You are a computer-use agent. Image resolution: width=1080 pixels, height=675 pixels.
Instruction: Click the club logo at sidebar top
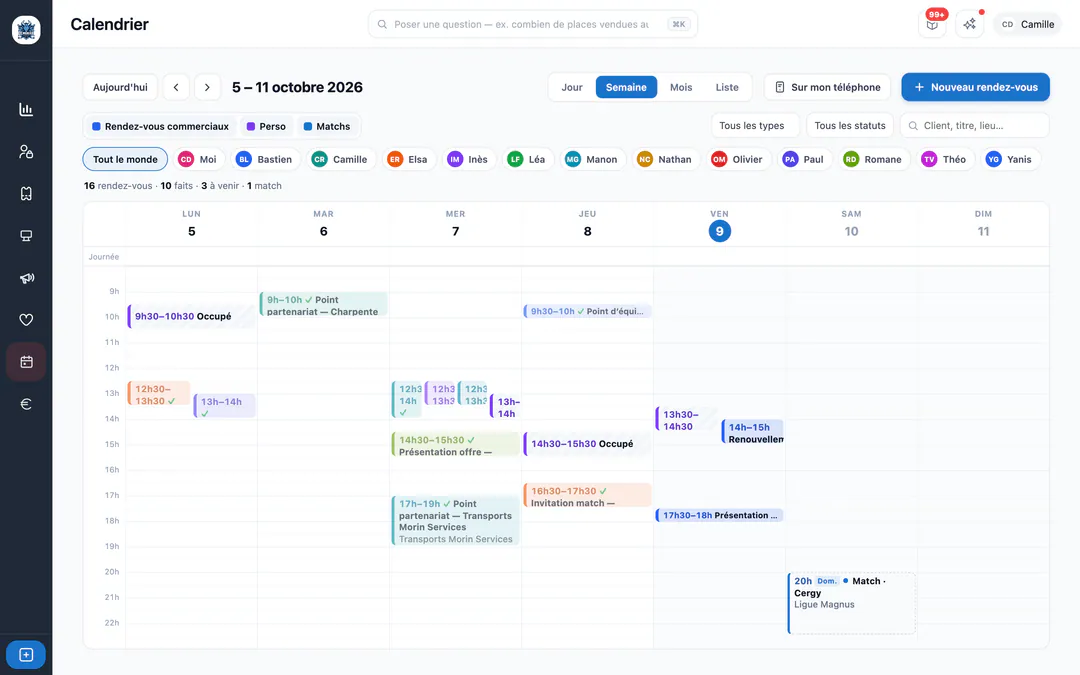(26, 30)
